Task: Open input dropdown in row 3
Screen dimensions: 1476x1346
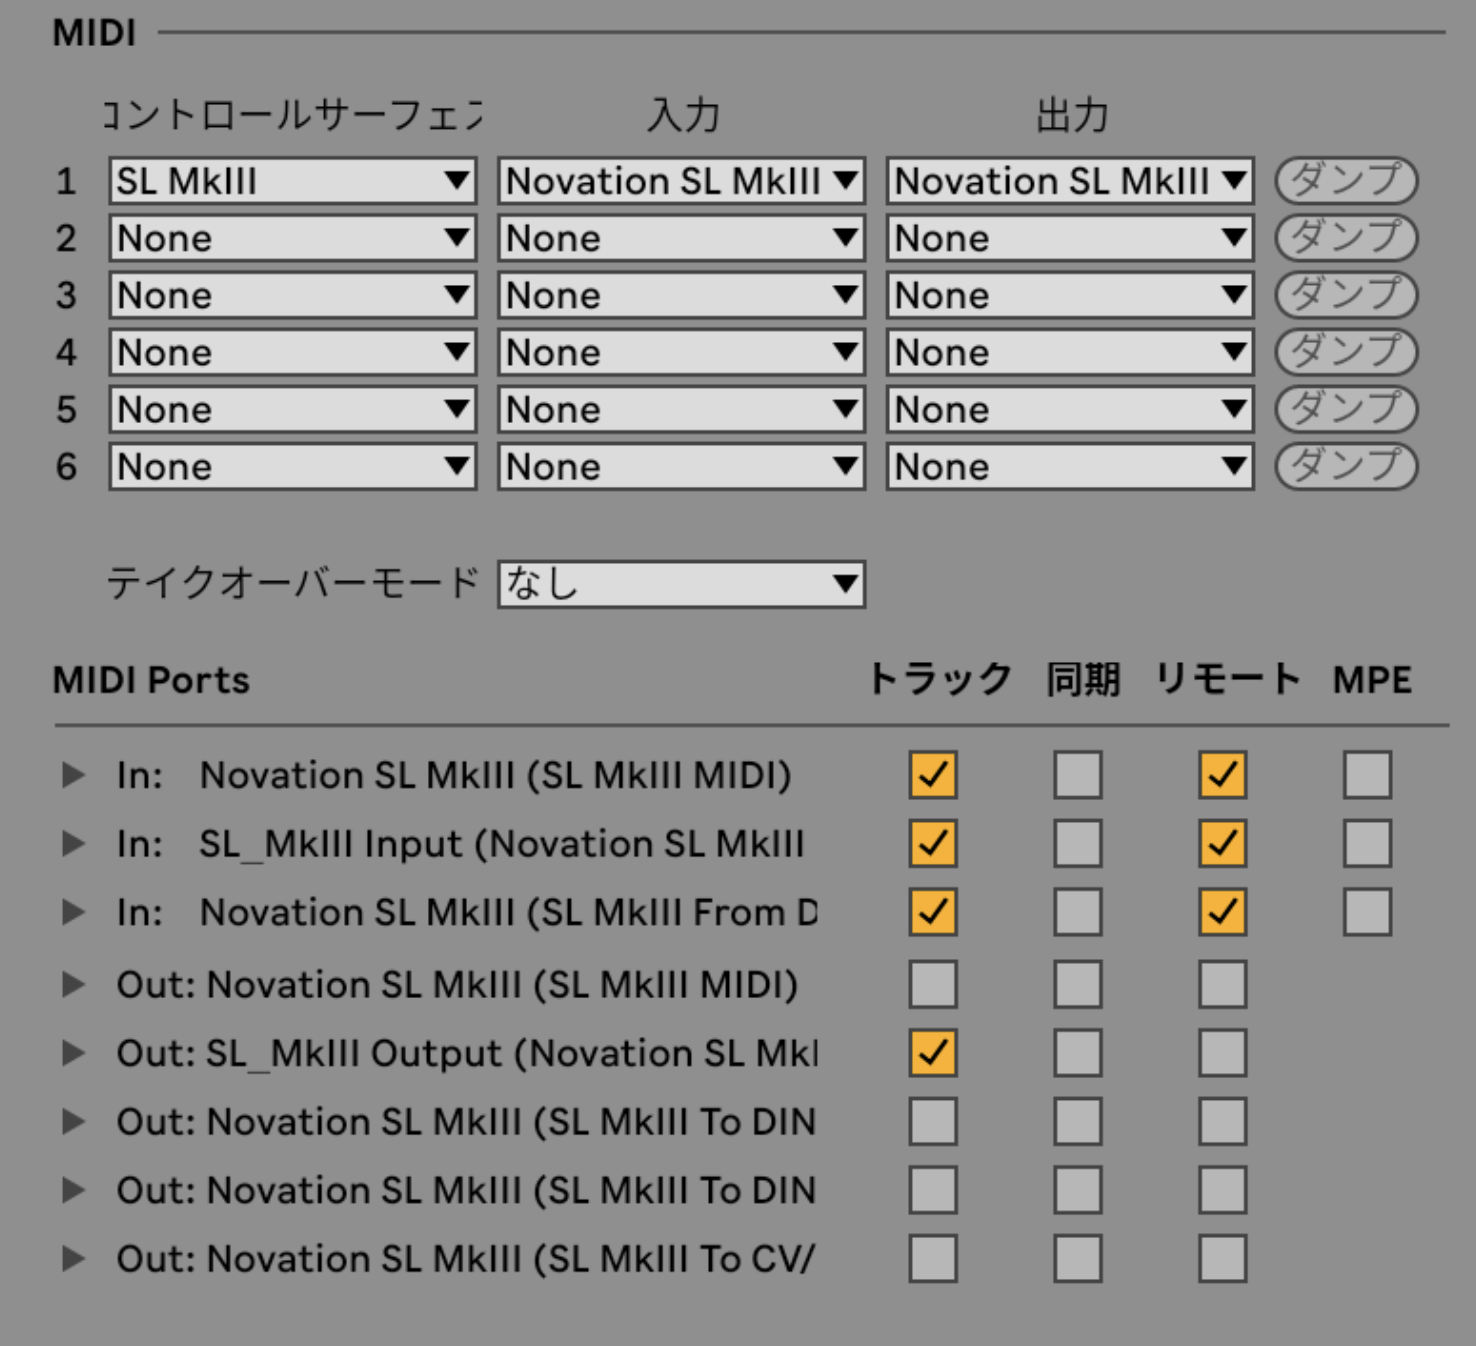Action: point(681,296)
